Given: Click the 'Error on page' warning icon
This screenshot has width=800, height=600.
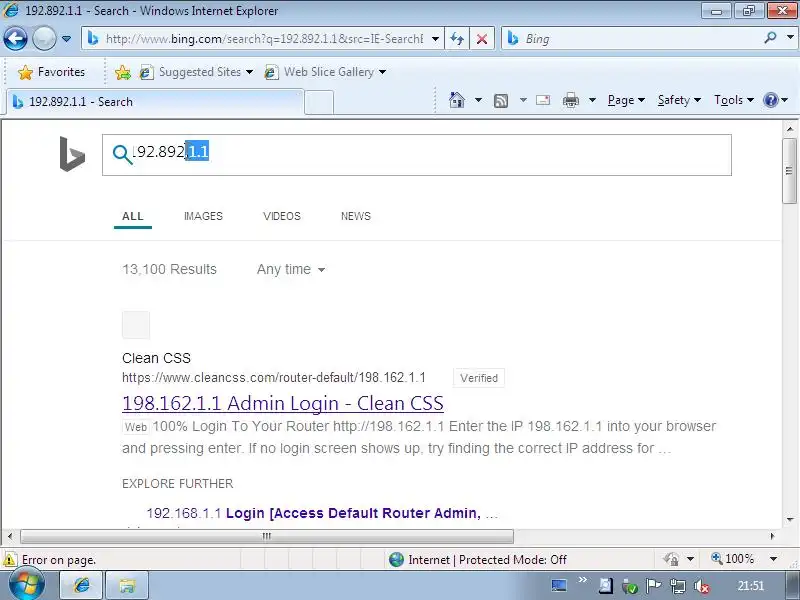Looking at the screenshot, I should coord(10,560).
